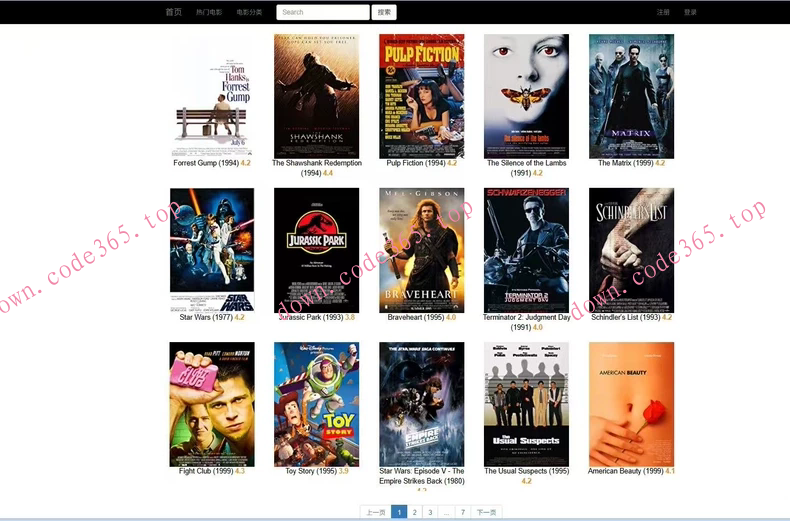Screen dimensions: 790x521
Task: Open the Pulp Fiction poster
Action: click(x=422, y=96)
